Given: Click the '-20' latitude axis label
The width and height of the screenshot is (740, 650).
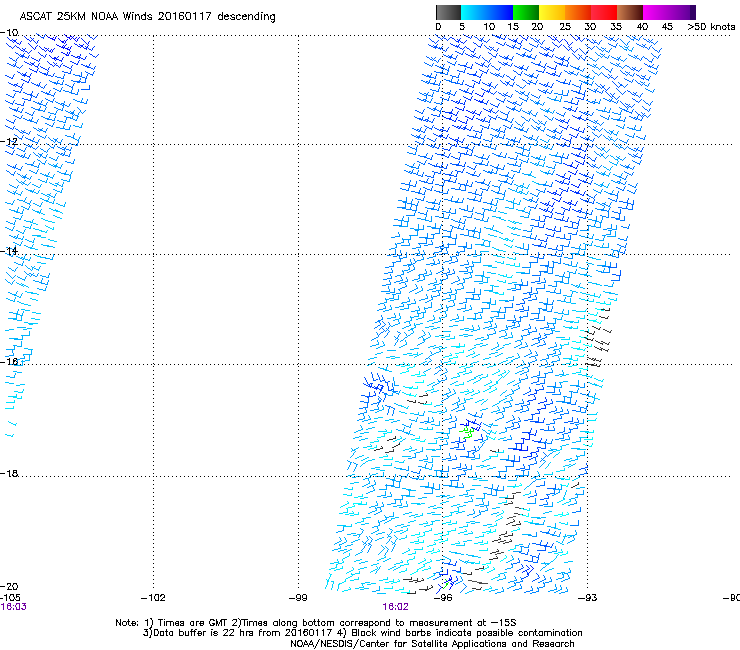Looking at the screenshot, I should point(9,586).
